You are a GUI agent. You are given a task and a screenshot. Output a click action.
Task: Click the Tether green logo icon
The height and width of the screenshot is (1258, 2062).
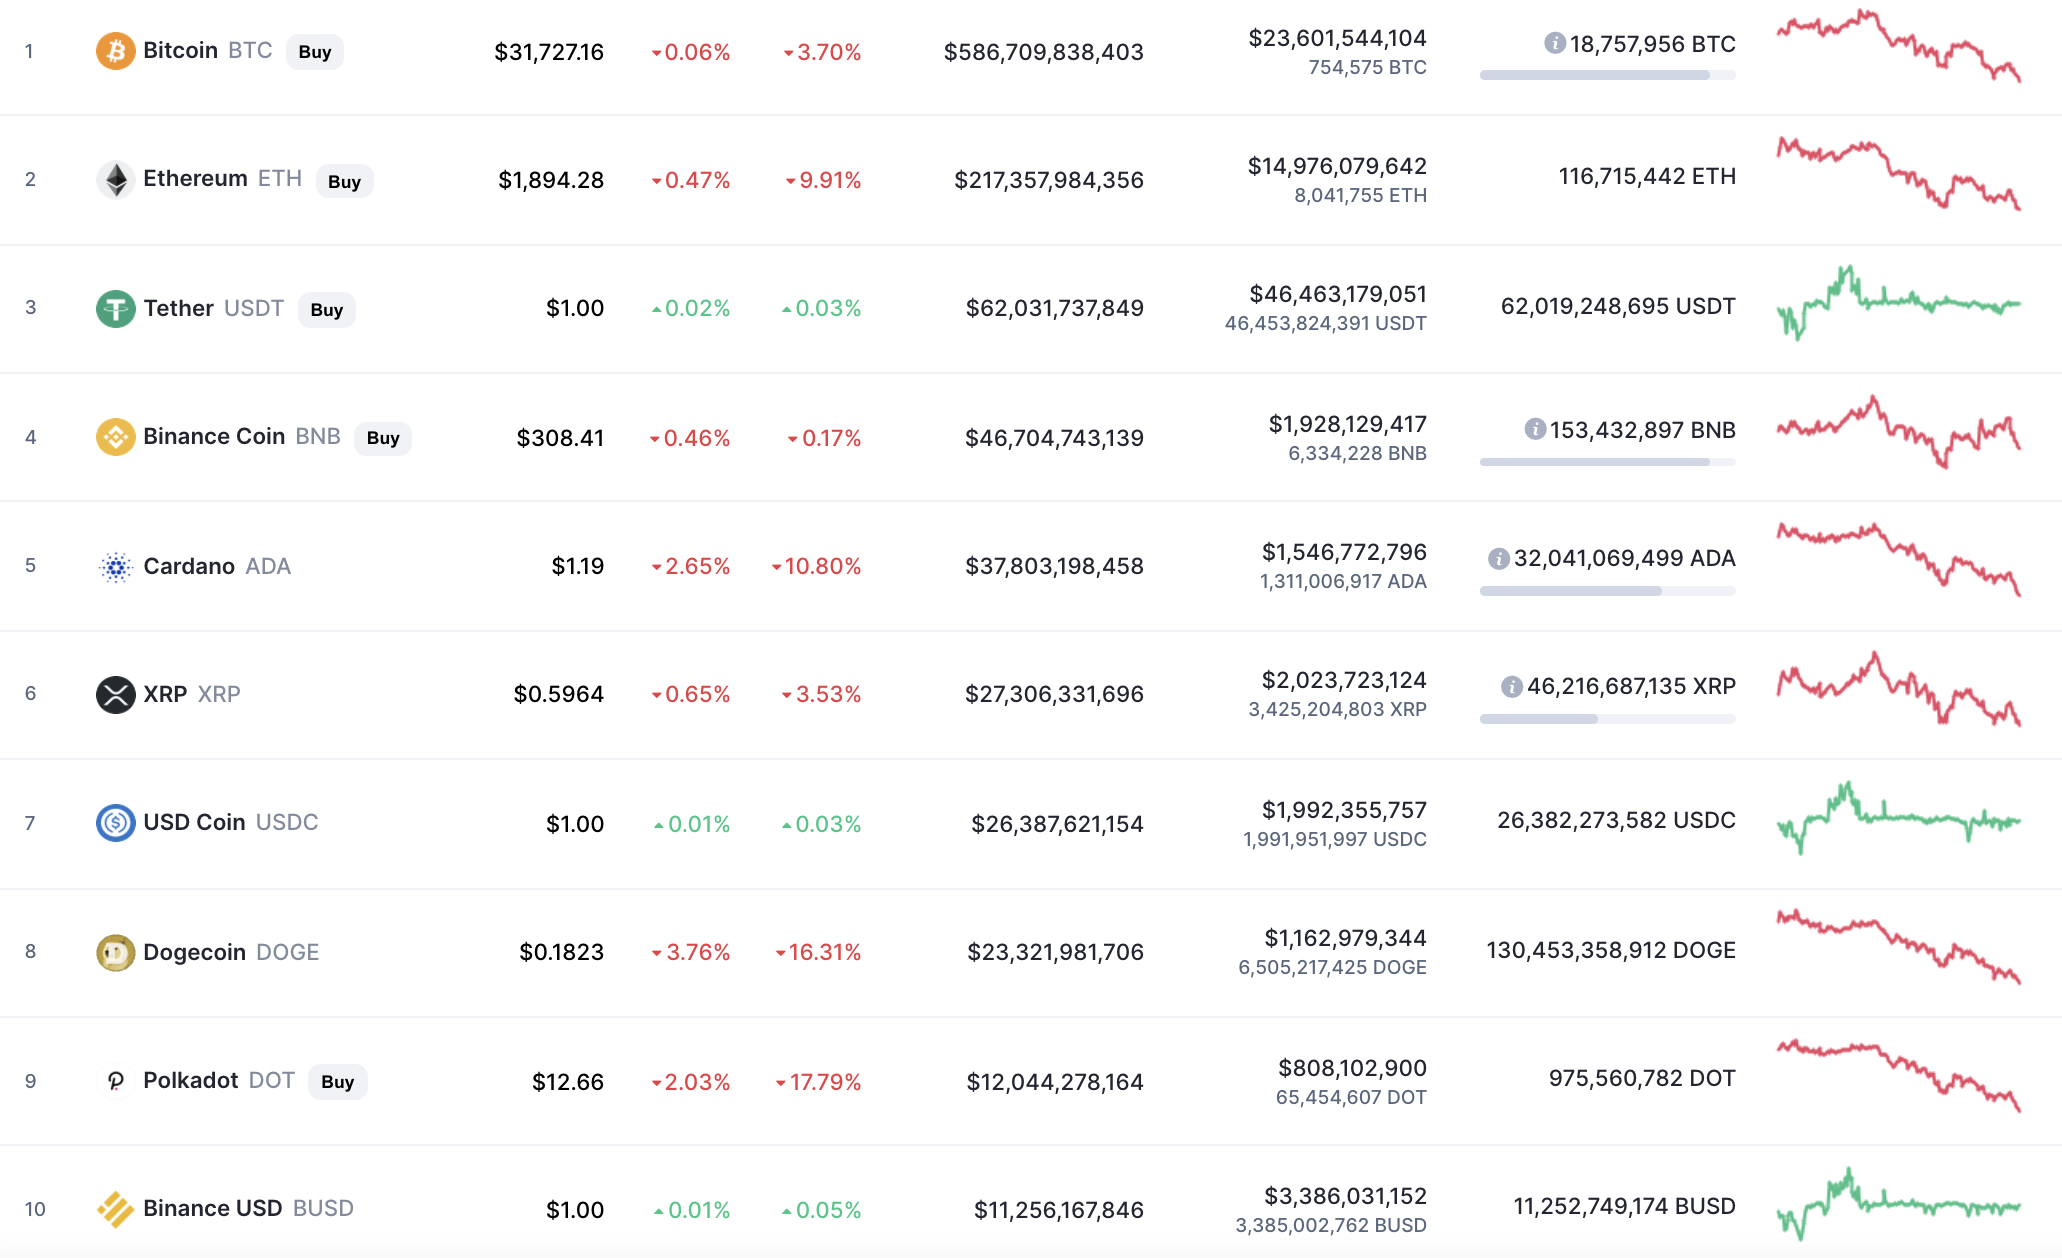coord(116,308)
